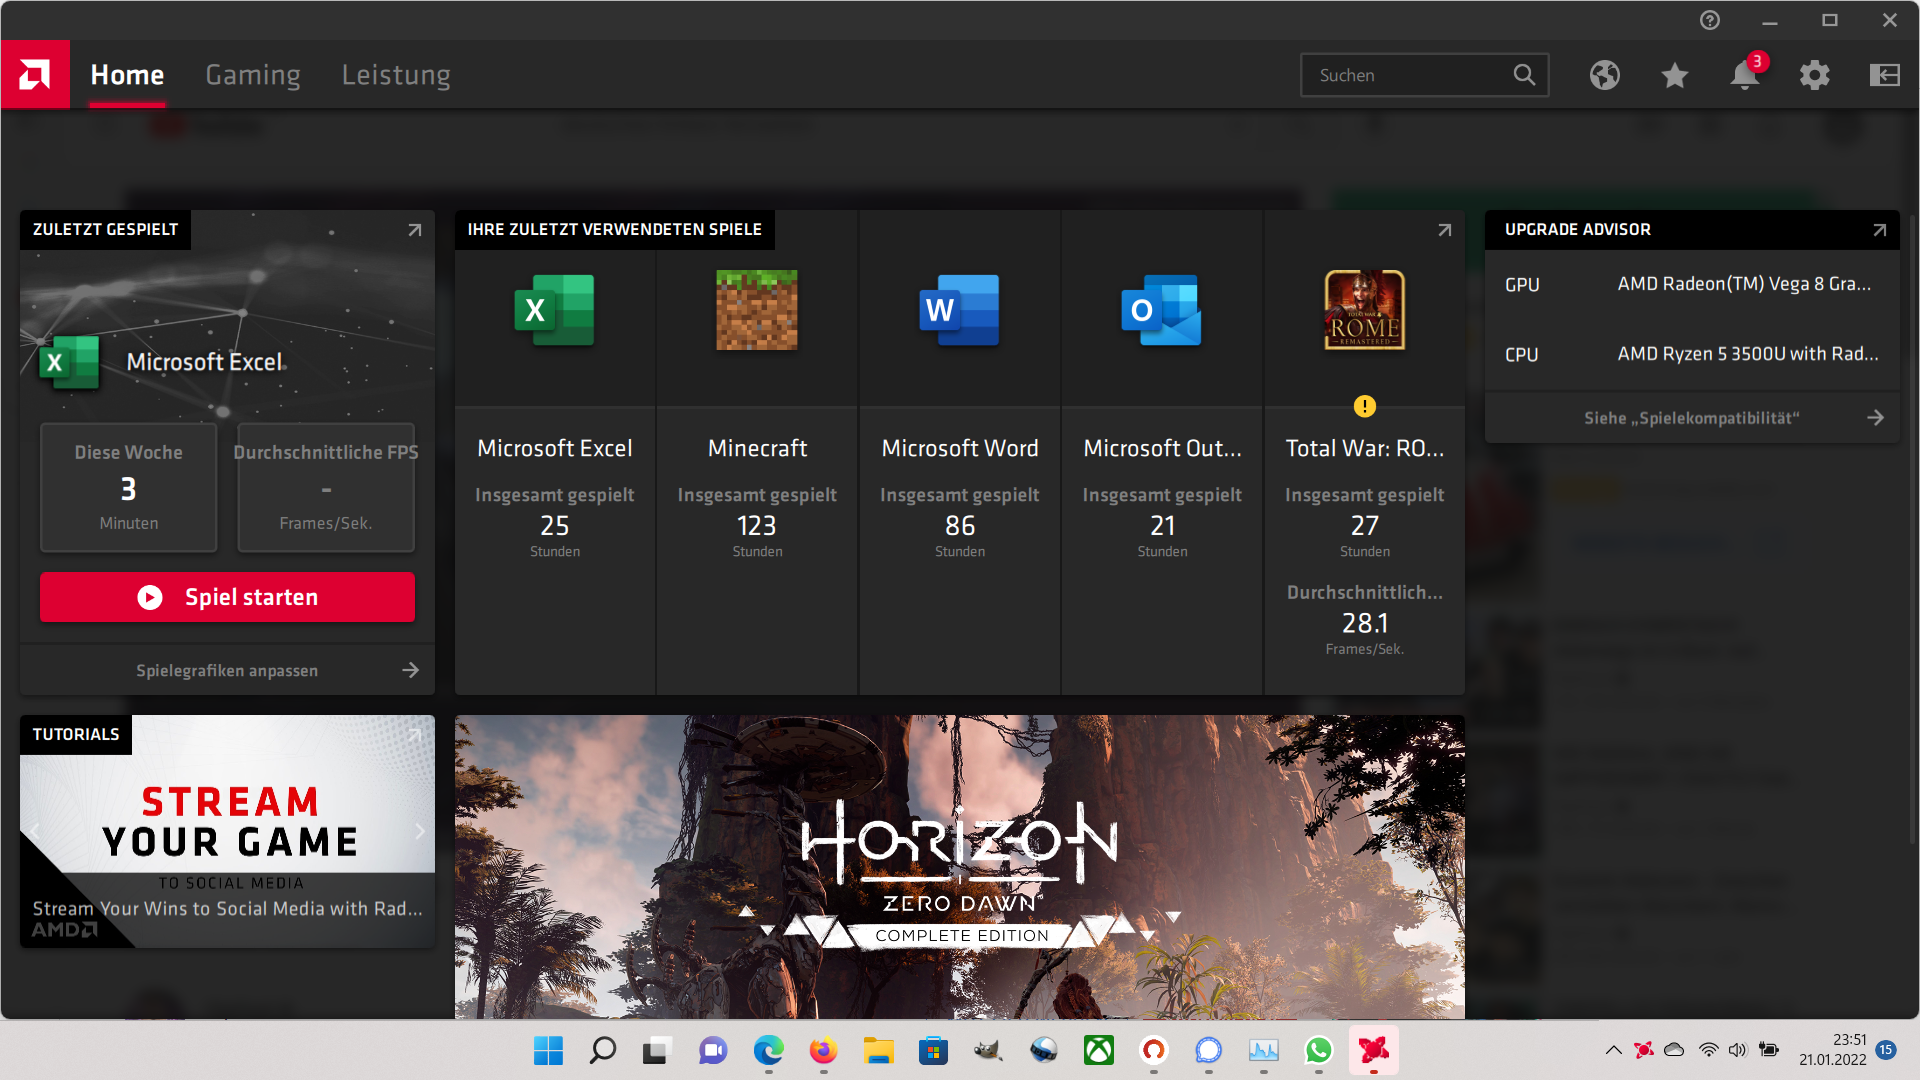Expand the Zuletzt Verwendeten Spiele panel arrow
Screen dimensions: 1920x1080
[x=1445, y=230]
